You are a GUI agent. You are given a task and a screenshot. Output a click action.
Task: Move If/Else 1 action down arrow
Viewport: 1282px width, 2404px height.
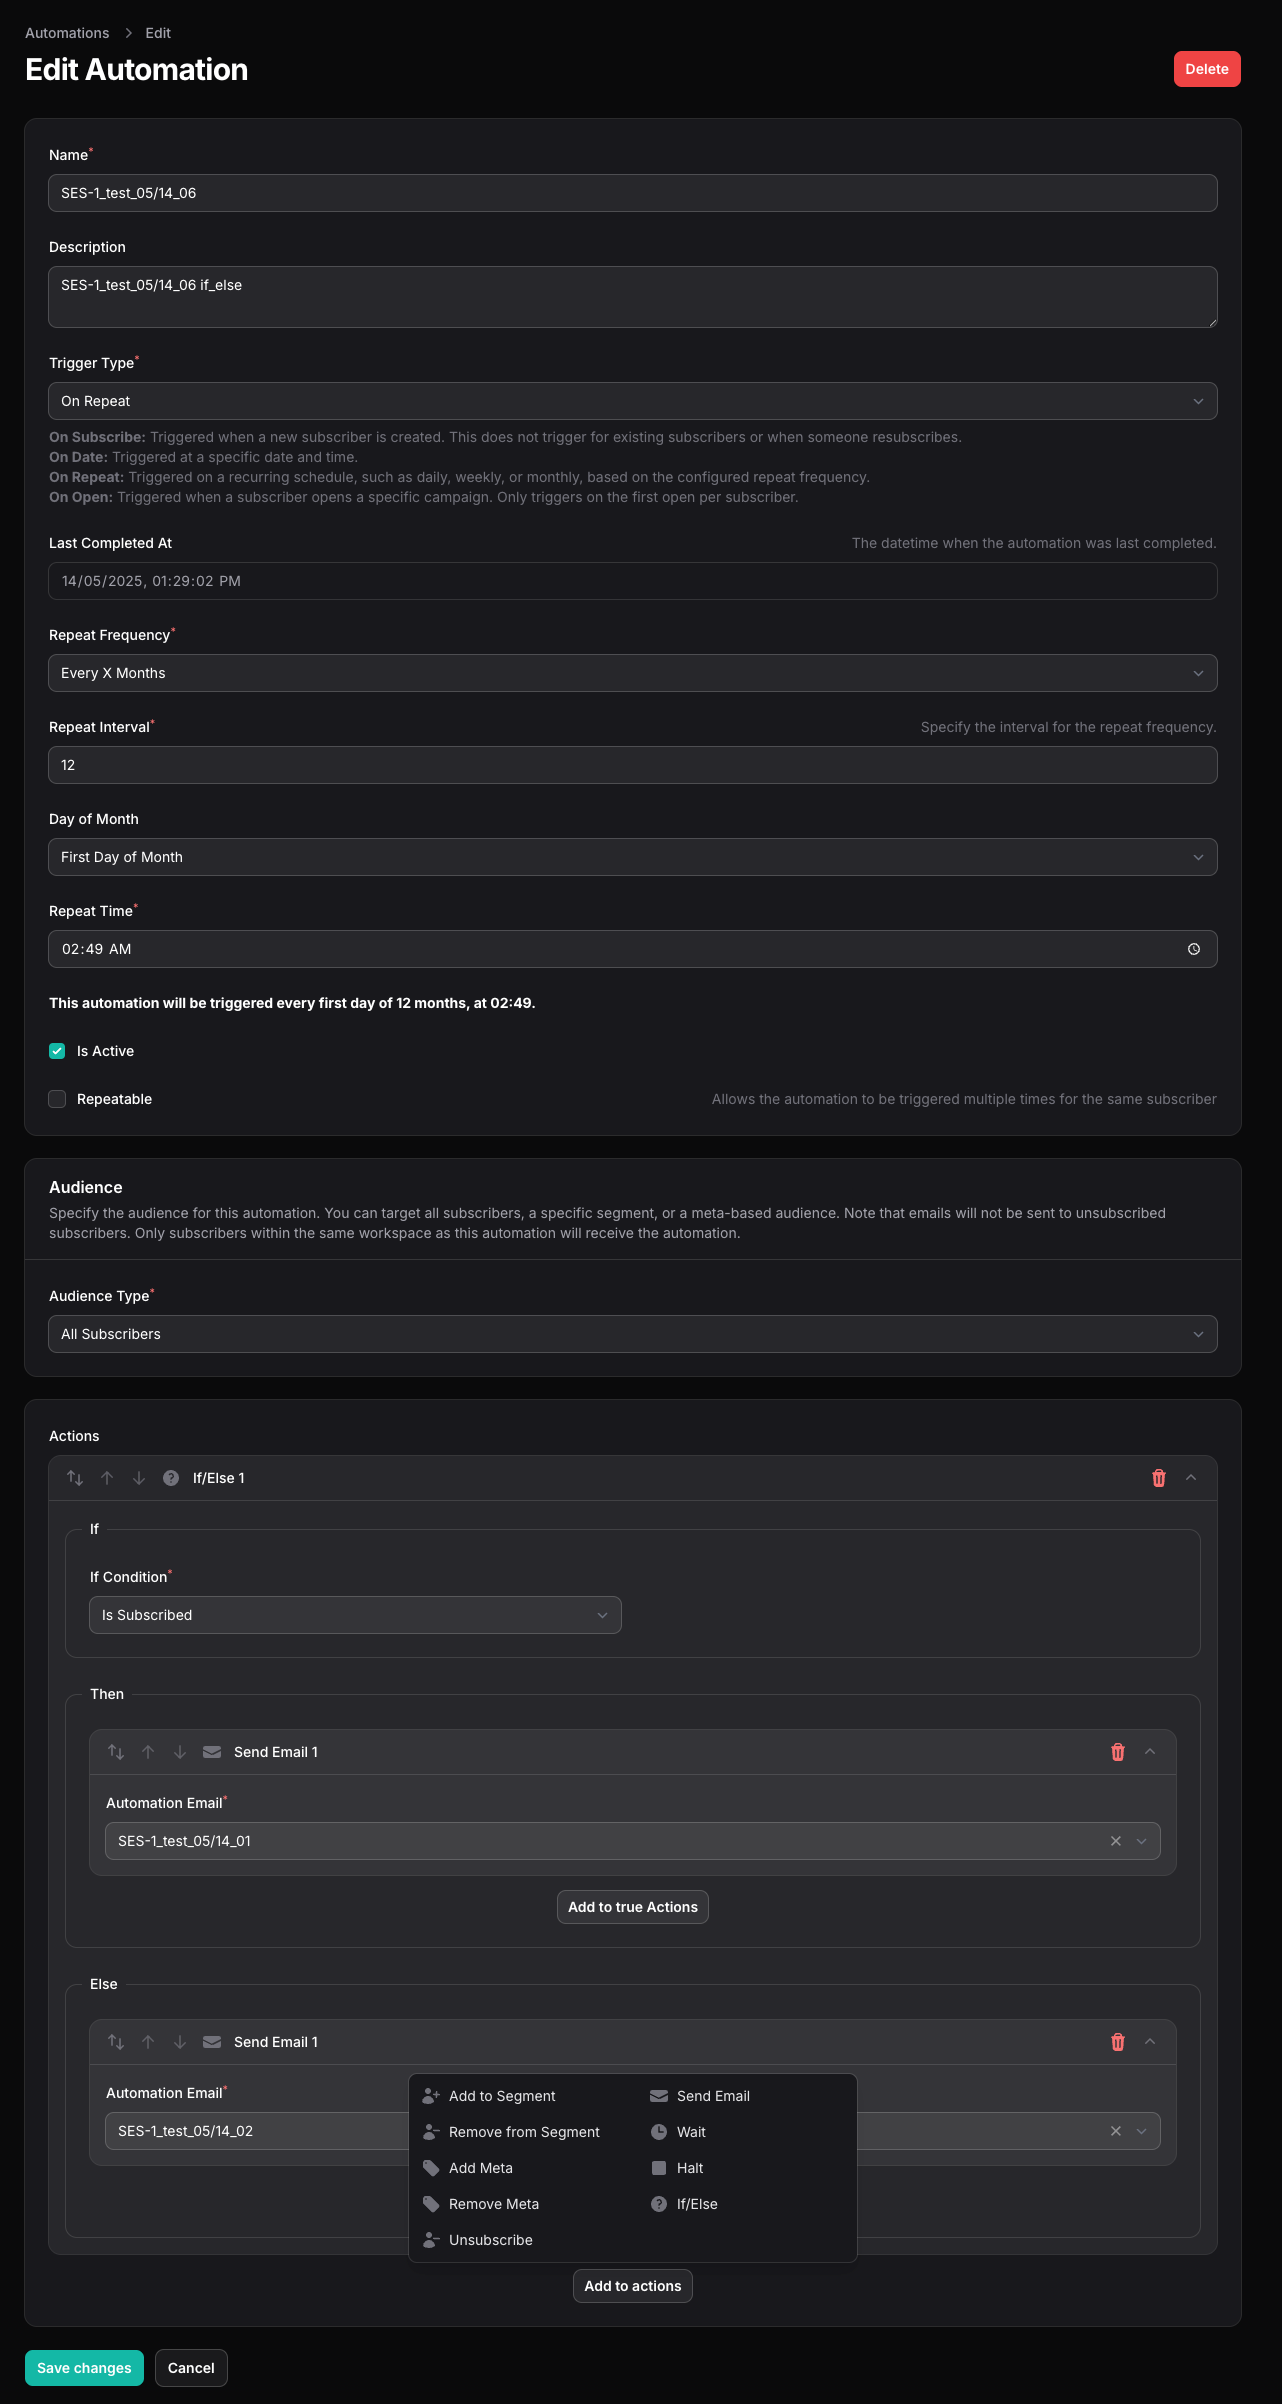(139, 1478)
